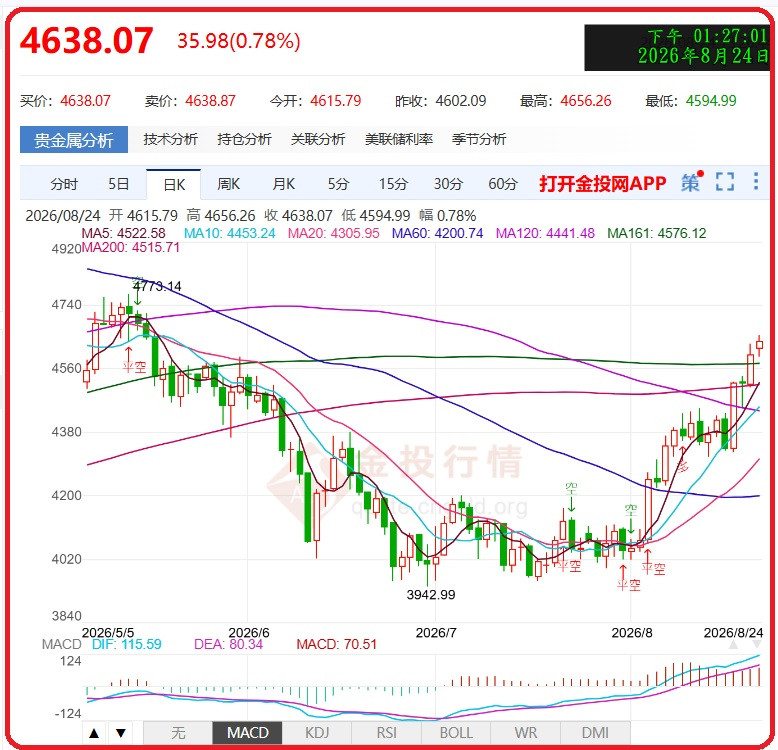Open the 美联储利率 section
The width and height of the screenshot is (778, 750).
[x=399, y=139]
